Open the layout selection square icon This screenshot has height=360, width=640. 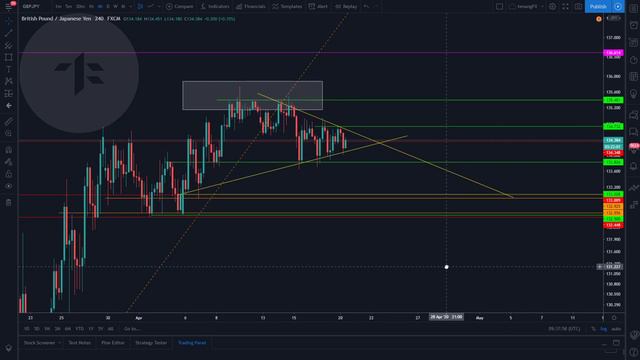coord(499,7)
